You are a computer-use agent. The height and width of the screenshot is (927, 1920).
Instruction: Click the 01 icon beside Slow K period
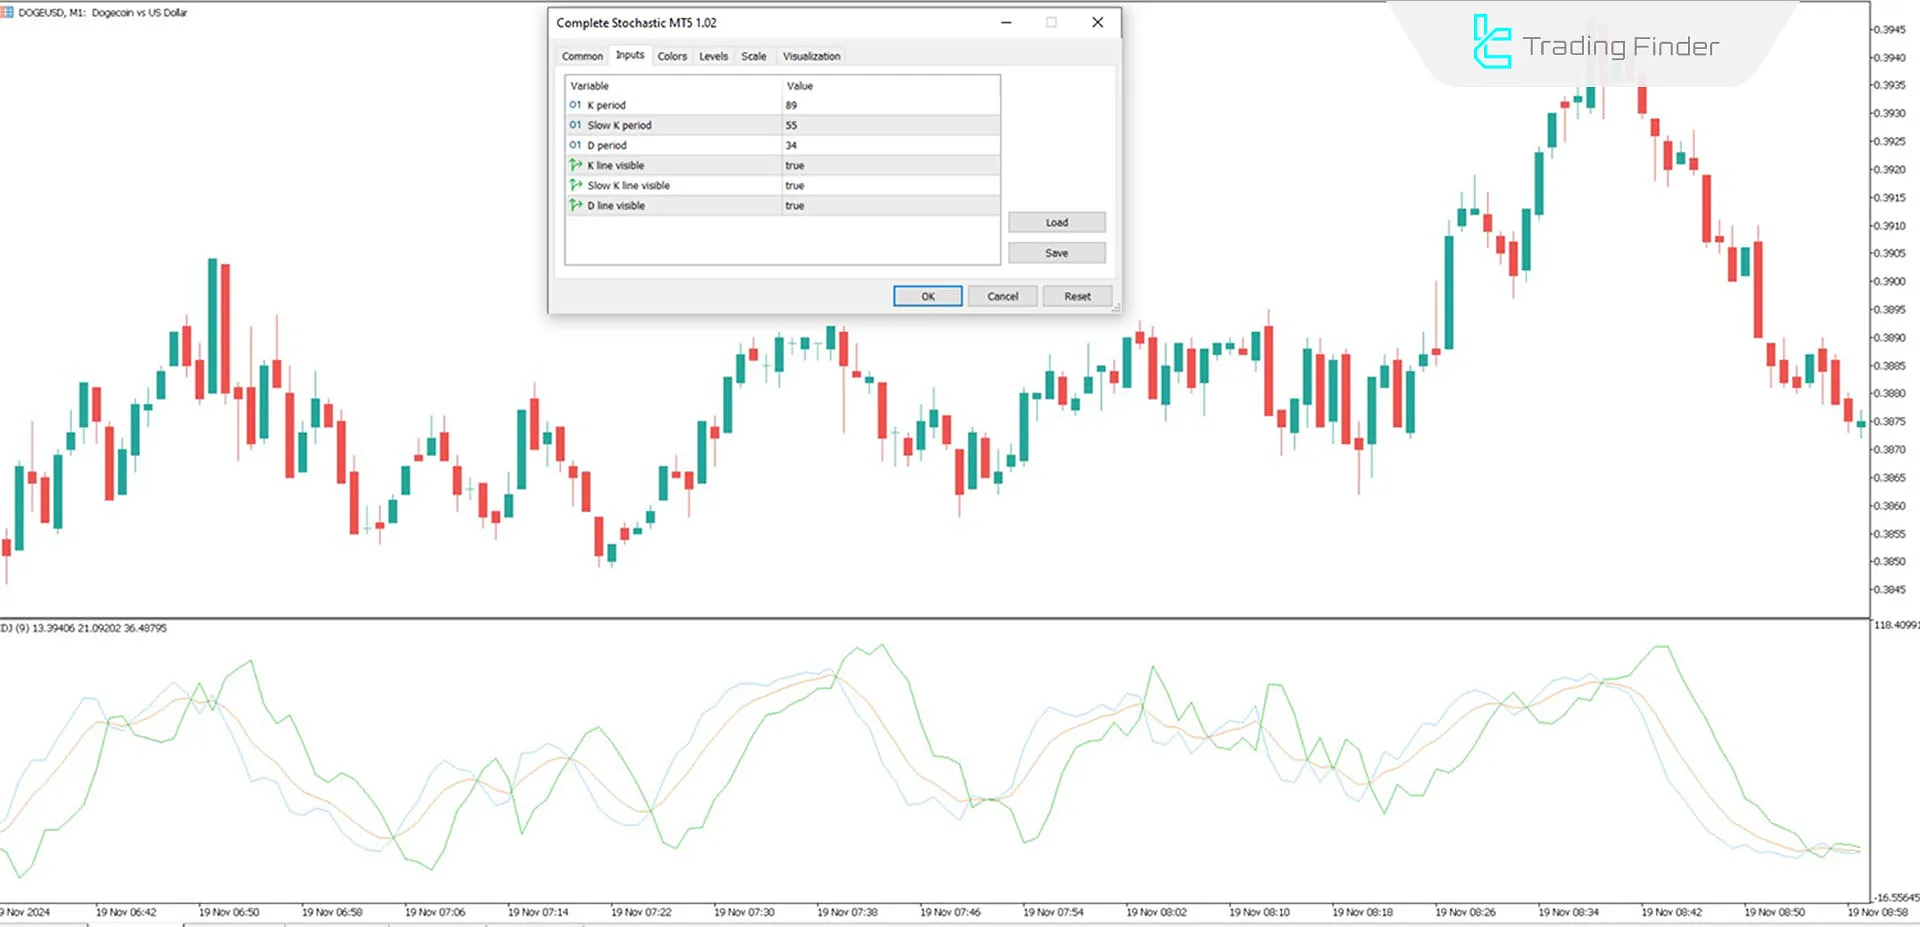click(575, 125)
